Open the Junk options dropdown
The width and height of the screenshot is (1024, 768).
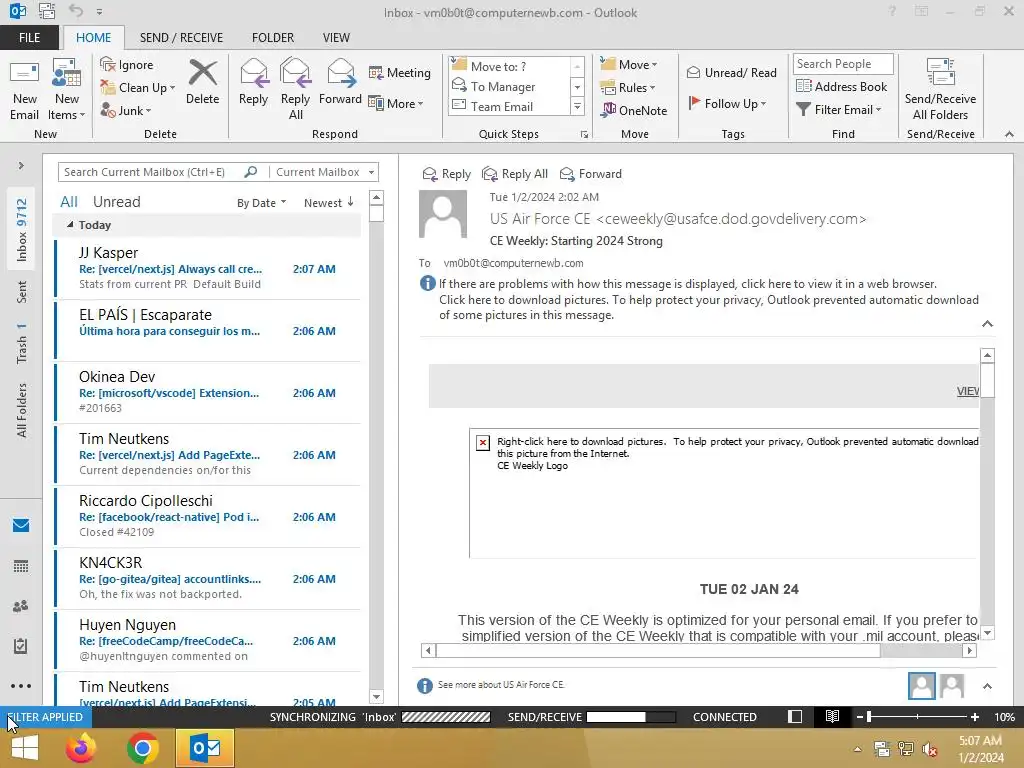click(126, 110)
